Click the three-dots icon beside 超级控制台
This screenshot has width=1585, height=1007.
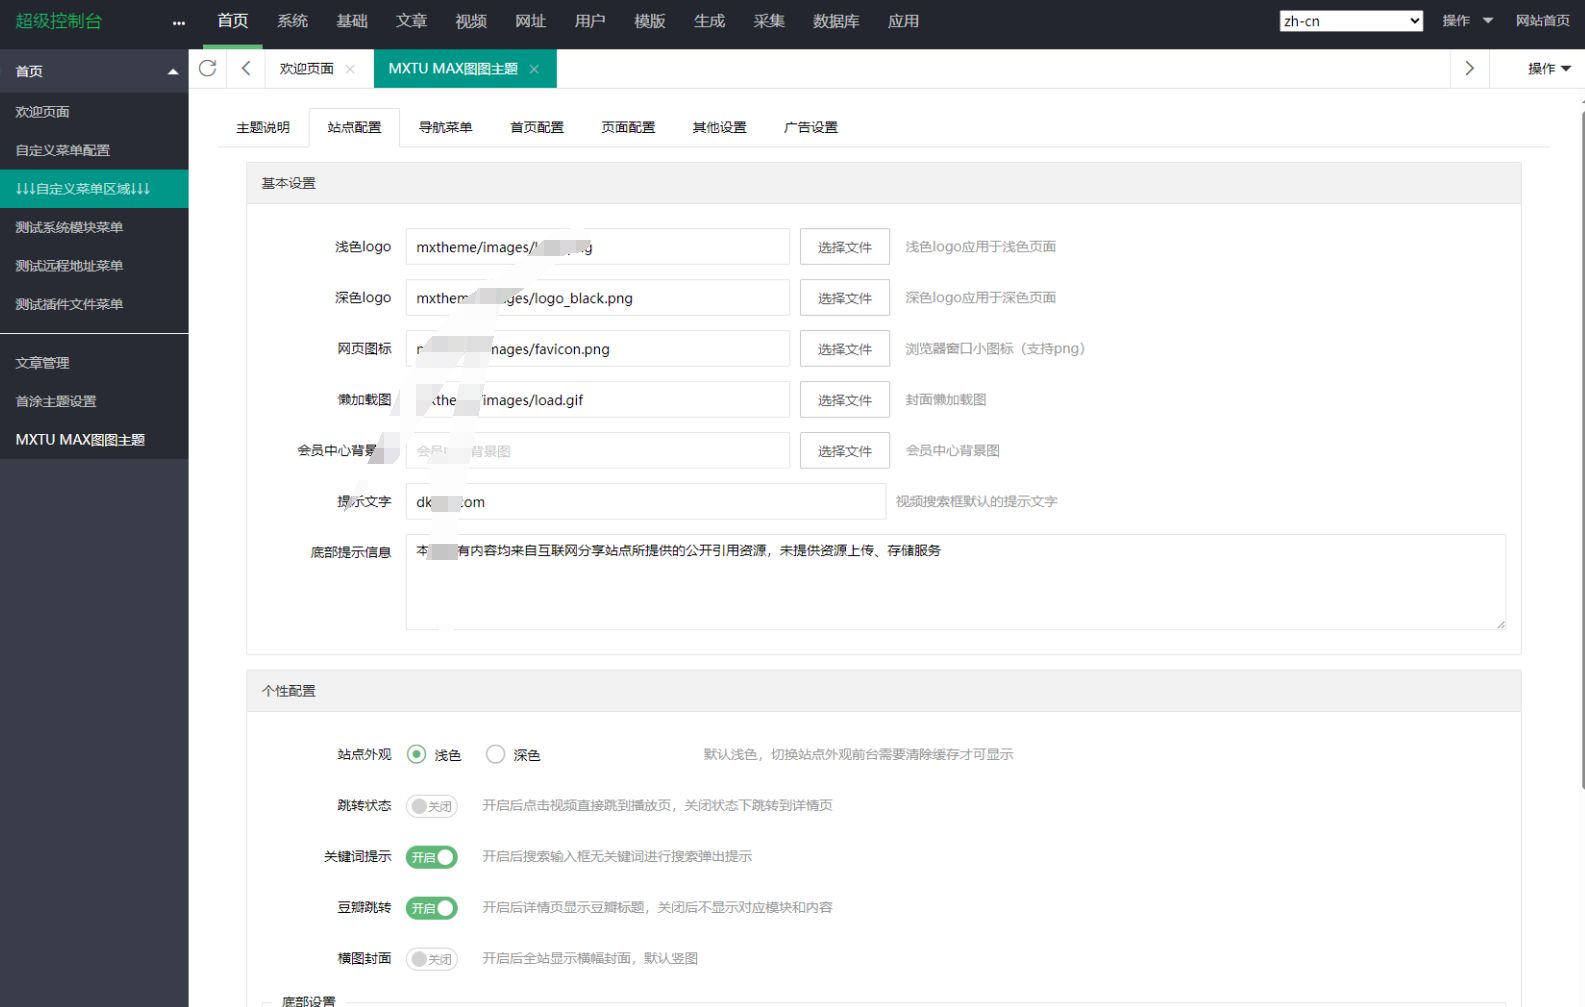click(x=179, y=22)
